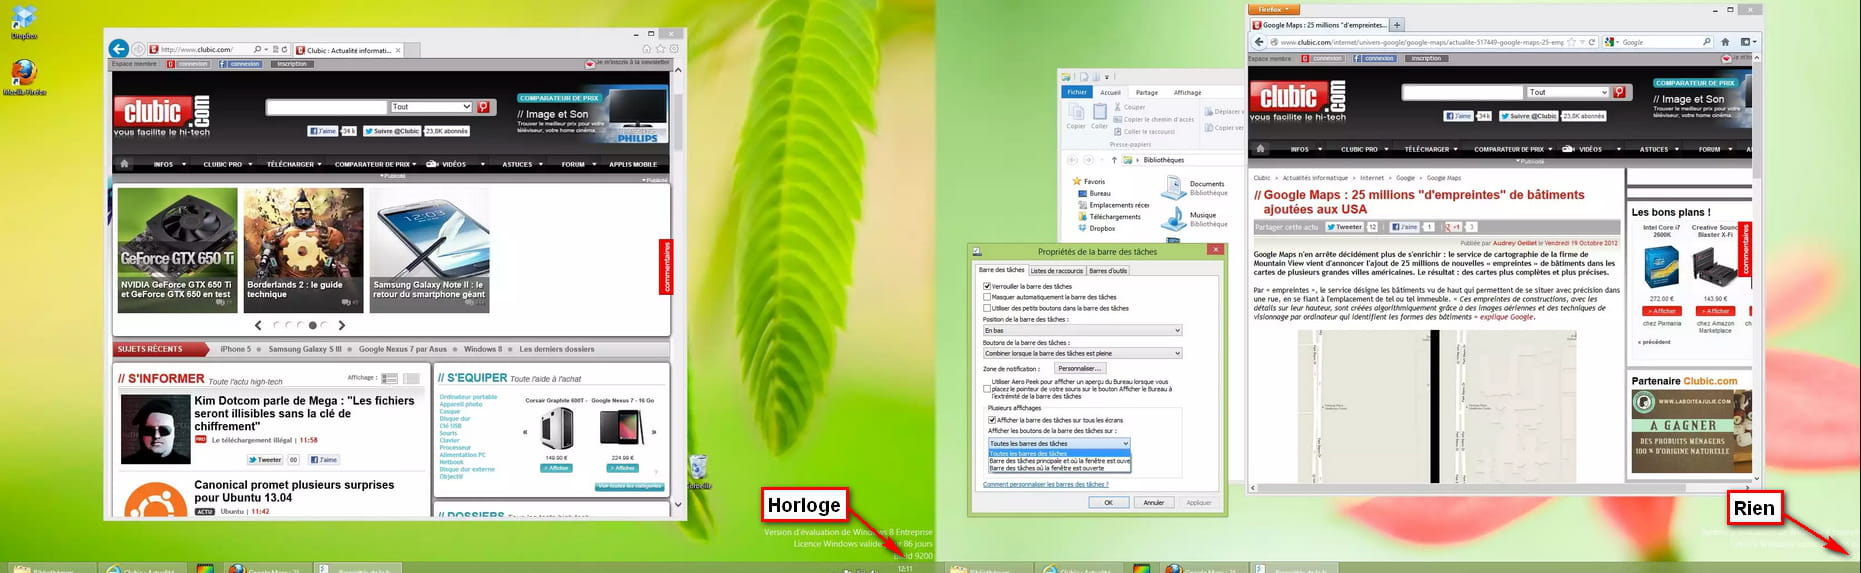Screen dimensions: 1861x573
Task: Open 'Position de la barre des tâches' dropdown
Action: click(1082, 330)
